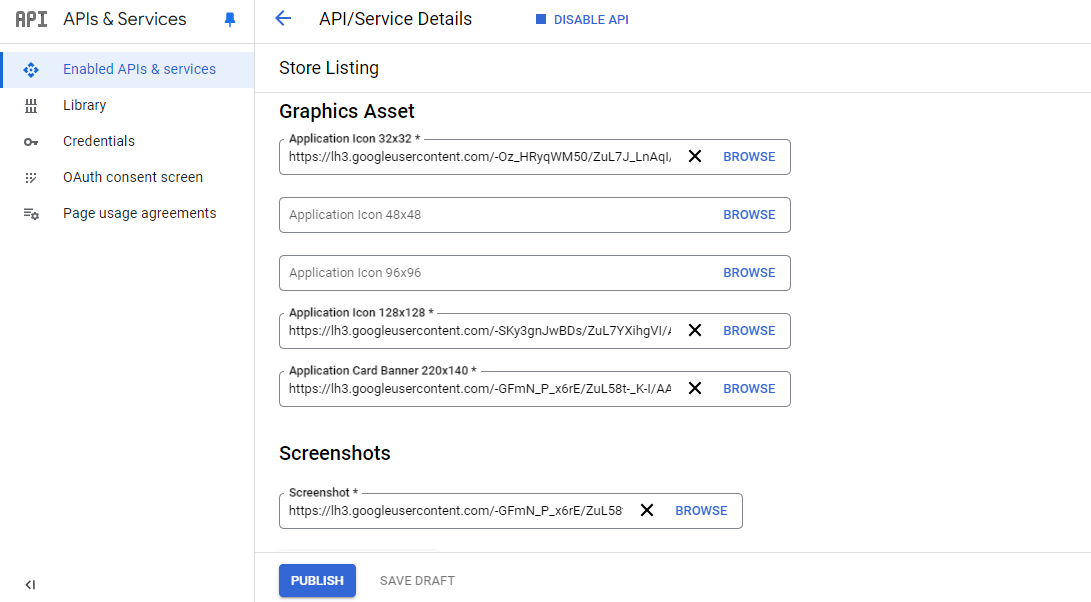Click the Application Icon 48x48 field

coord(534,215)
